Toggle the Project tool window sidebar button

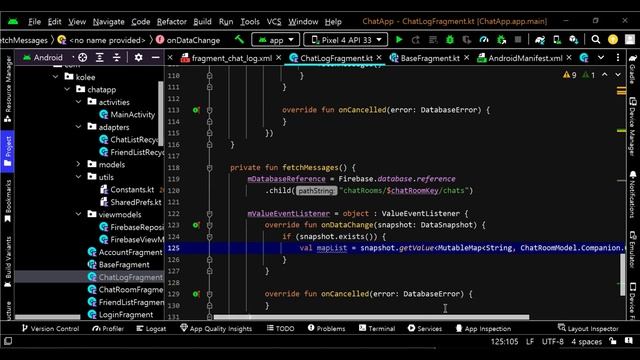coord(7,151)
